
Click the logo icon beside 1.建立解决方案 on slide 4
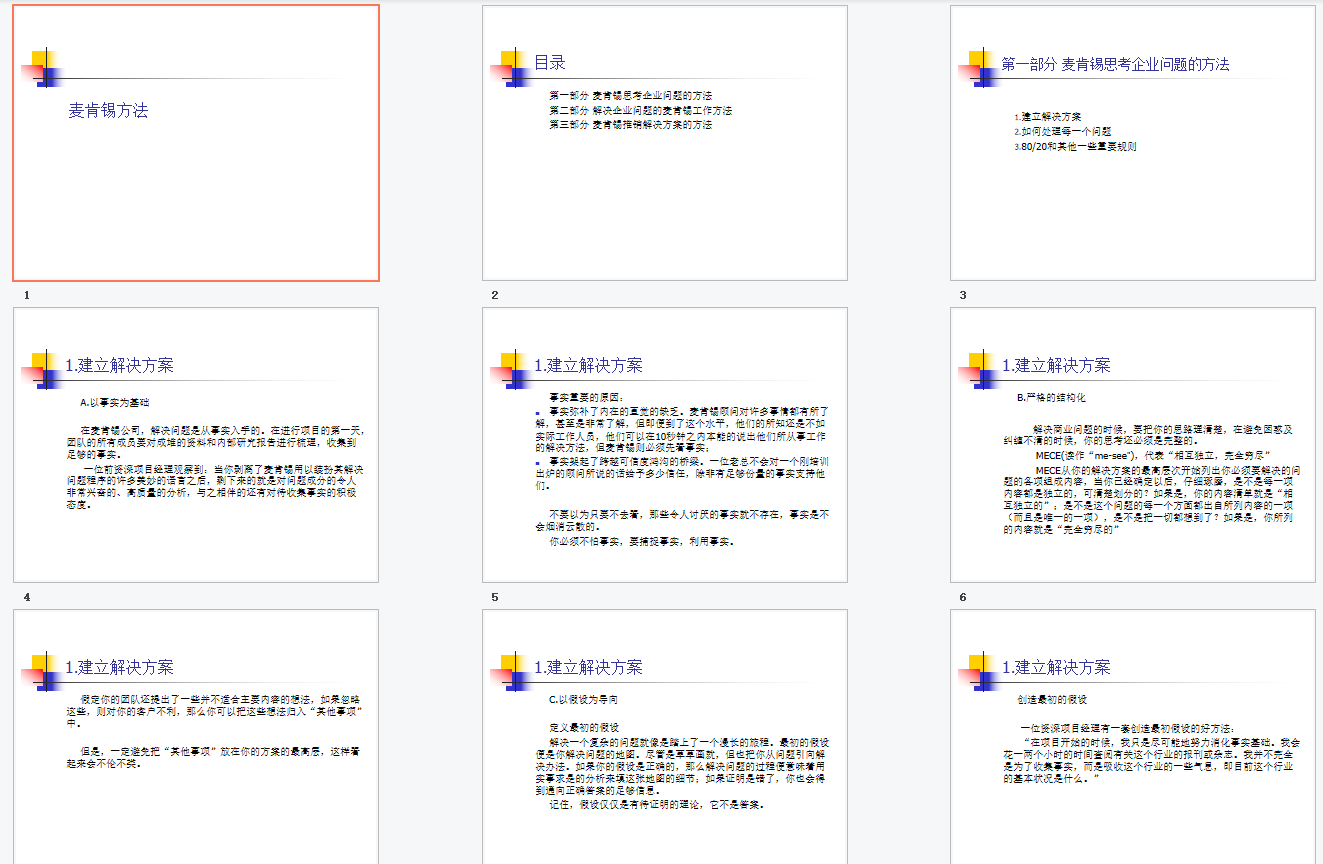pyautogui.click(x=45, y=370)
